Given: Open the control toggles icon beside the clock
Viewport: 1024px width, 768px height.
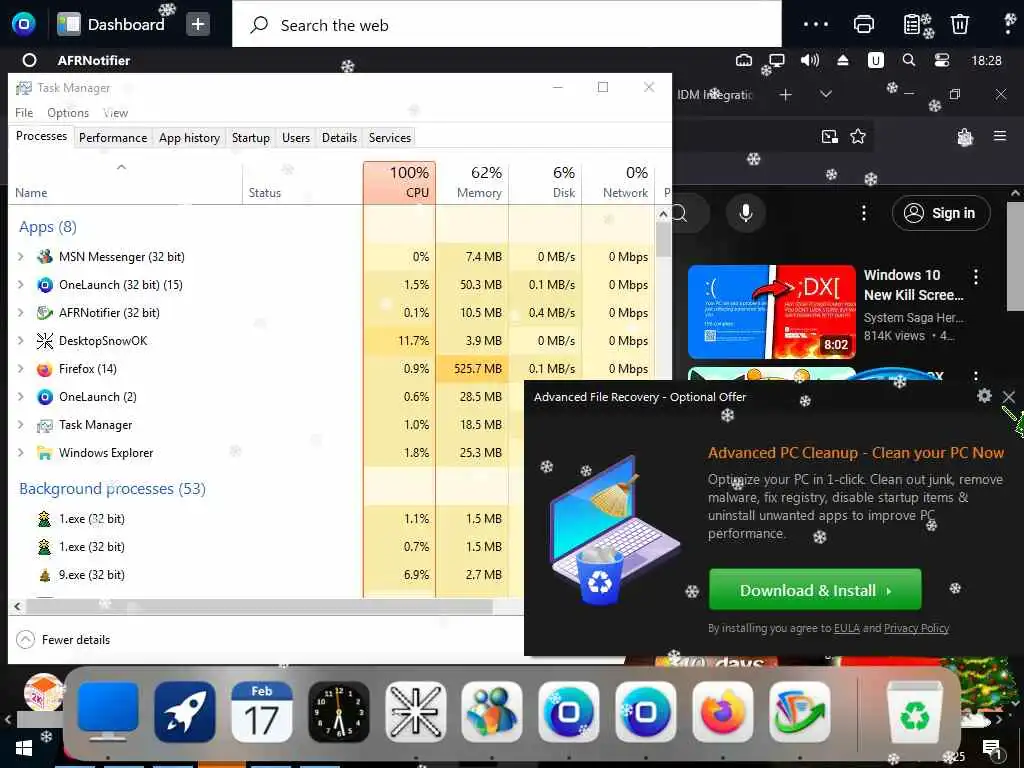Looking at the screenshot, I should [942, 60].
